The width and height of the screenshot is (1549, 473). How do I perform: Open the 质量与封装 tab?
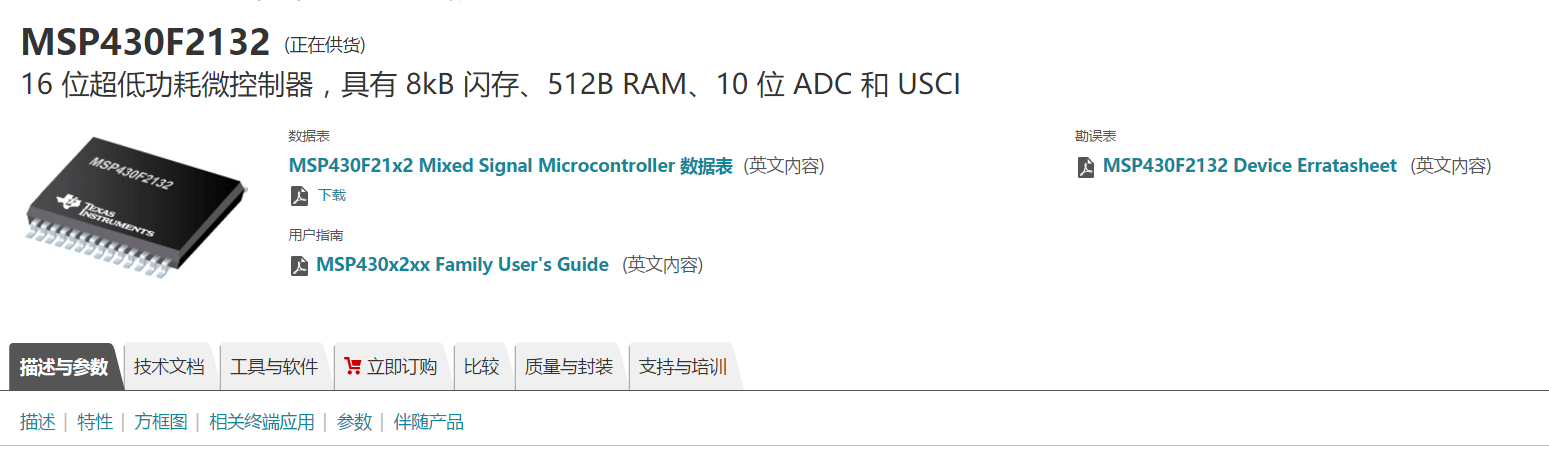click(x=569, y=367)
